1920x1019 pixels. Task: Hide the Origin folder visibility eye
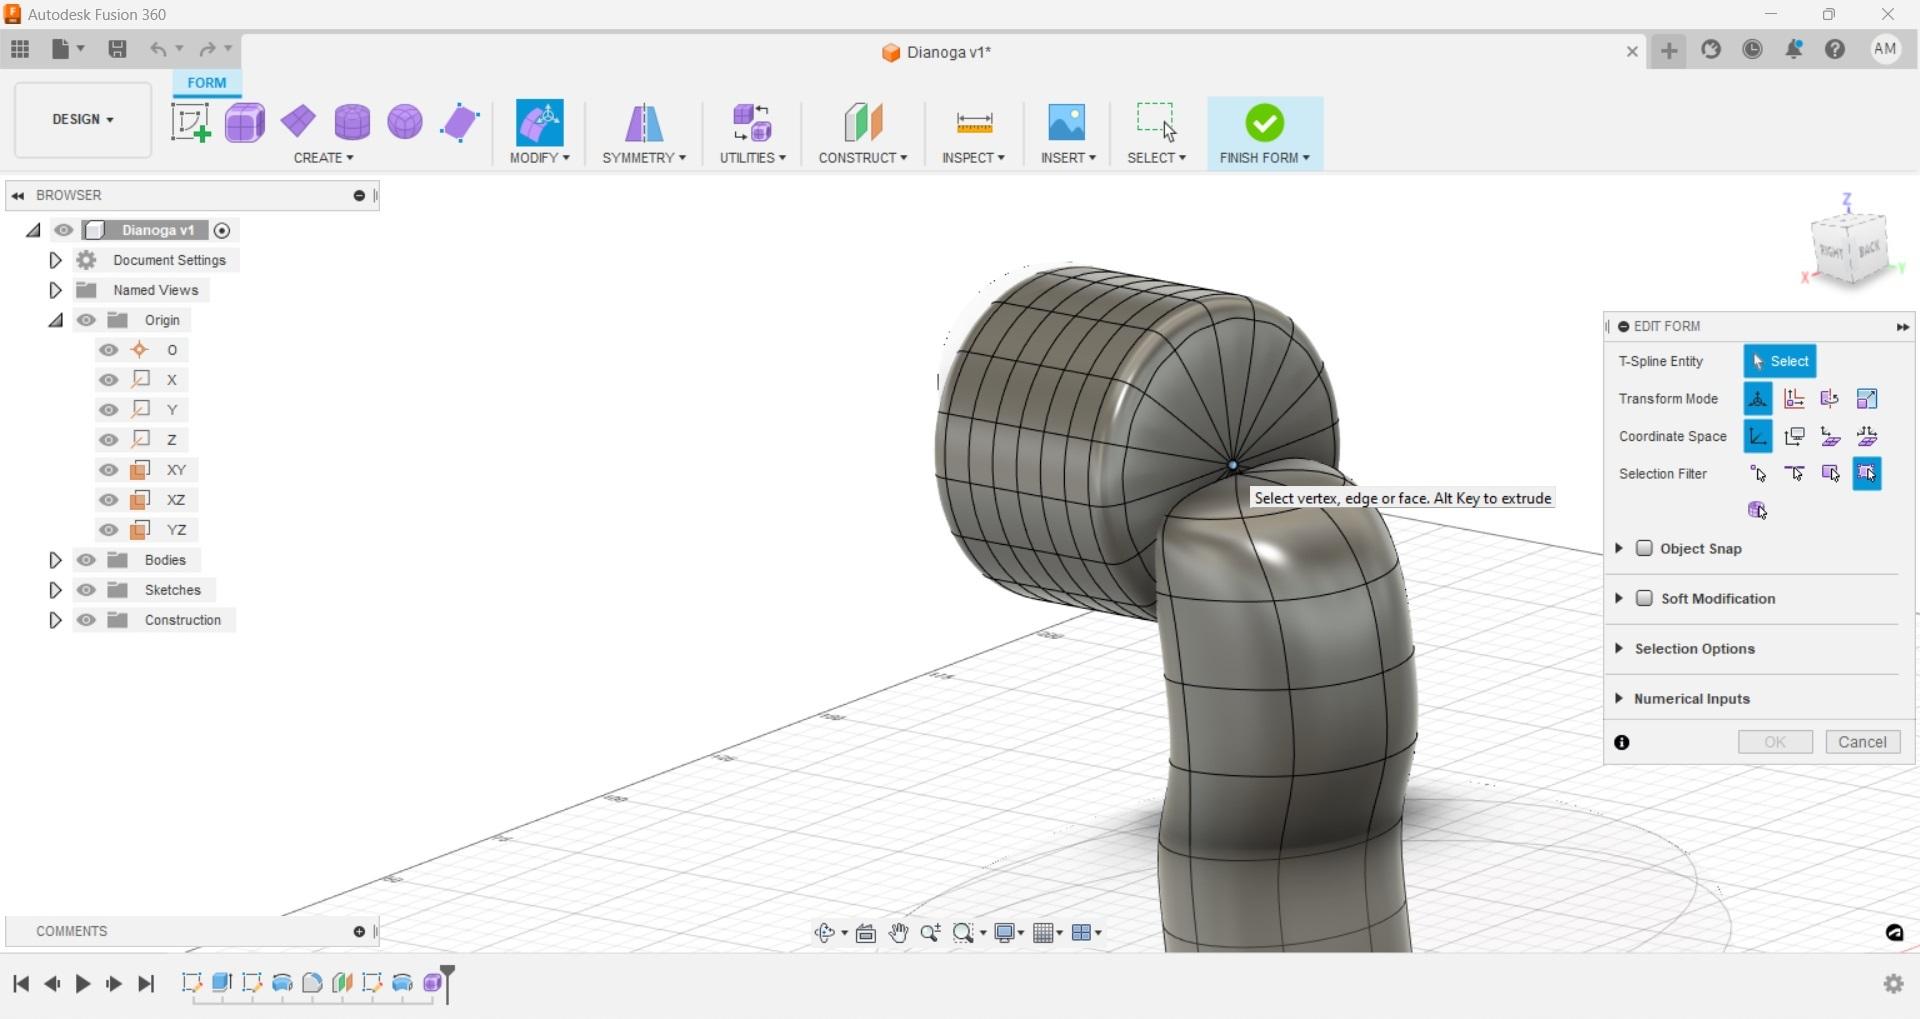tap(86, 320)
